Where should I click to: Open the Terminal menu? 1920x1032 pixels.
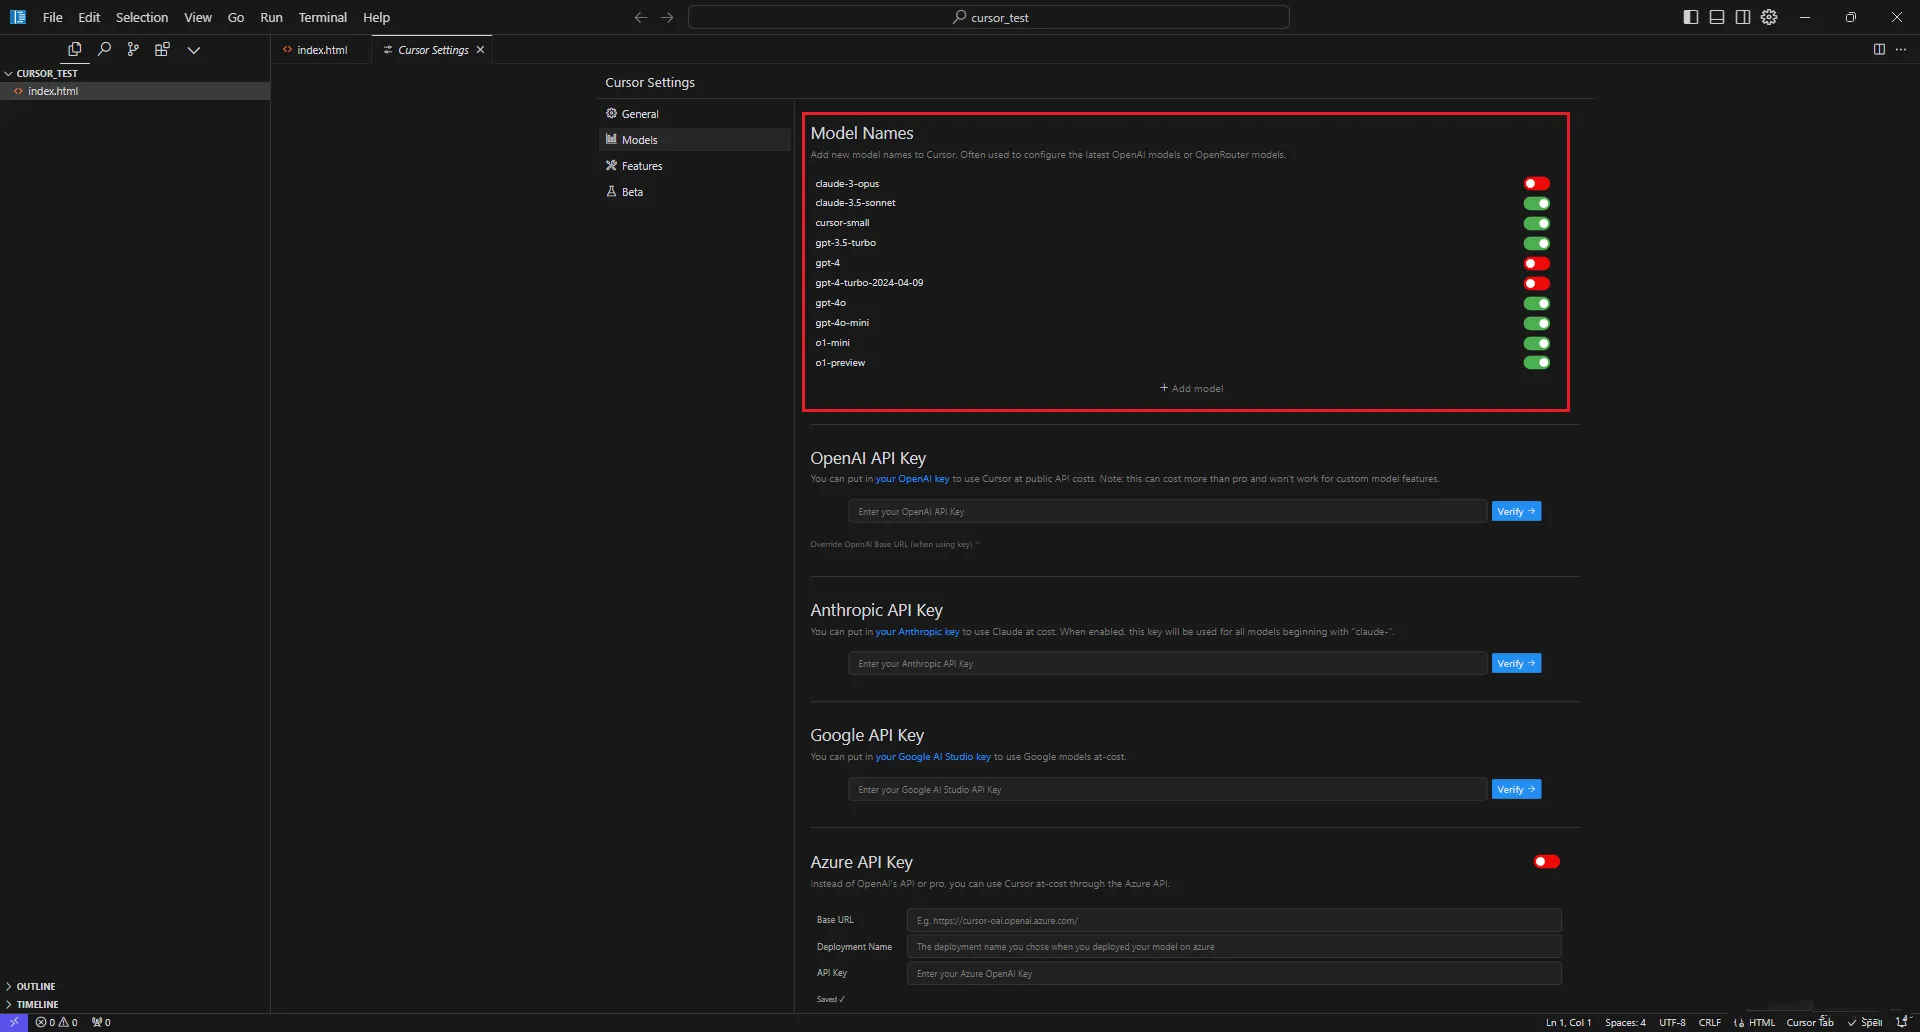coord(322,17)
